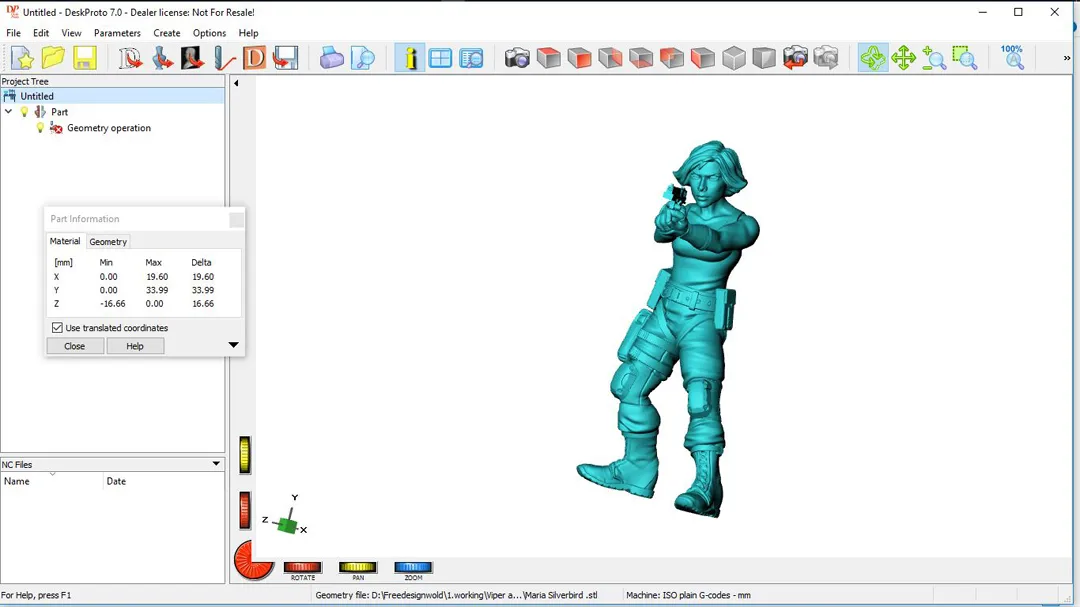Toggle visibility bulb for Part
The height and width of the screenshot is (607, 1080).
[24, 112]
